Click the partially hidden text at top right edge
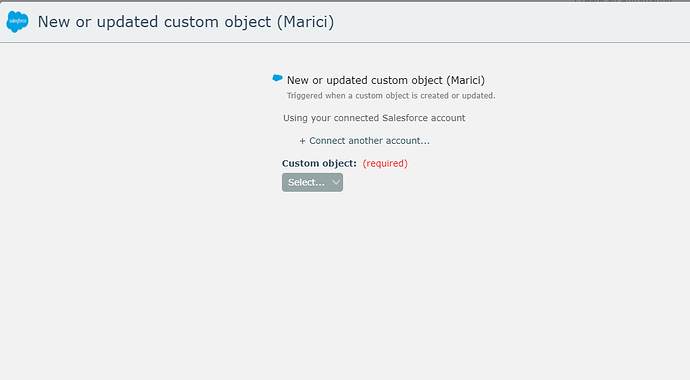This screenshot has width=690, height=380. pos(623,2)
